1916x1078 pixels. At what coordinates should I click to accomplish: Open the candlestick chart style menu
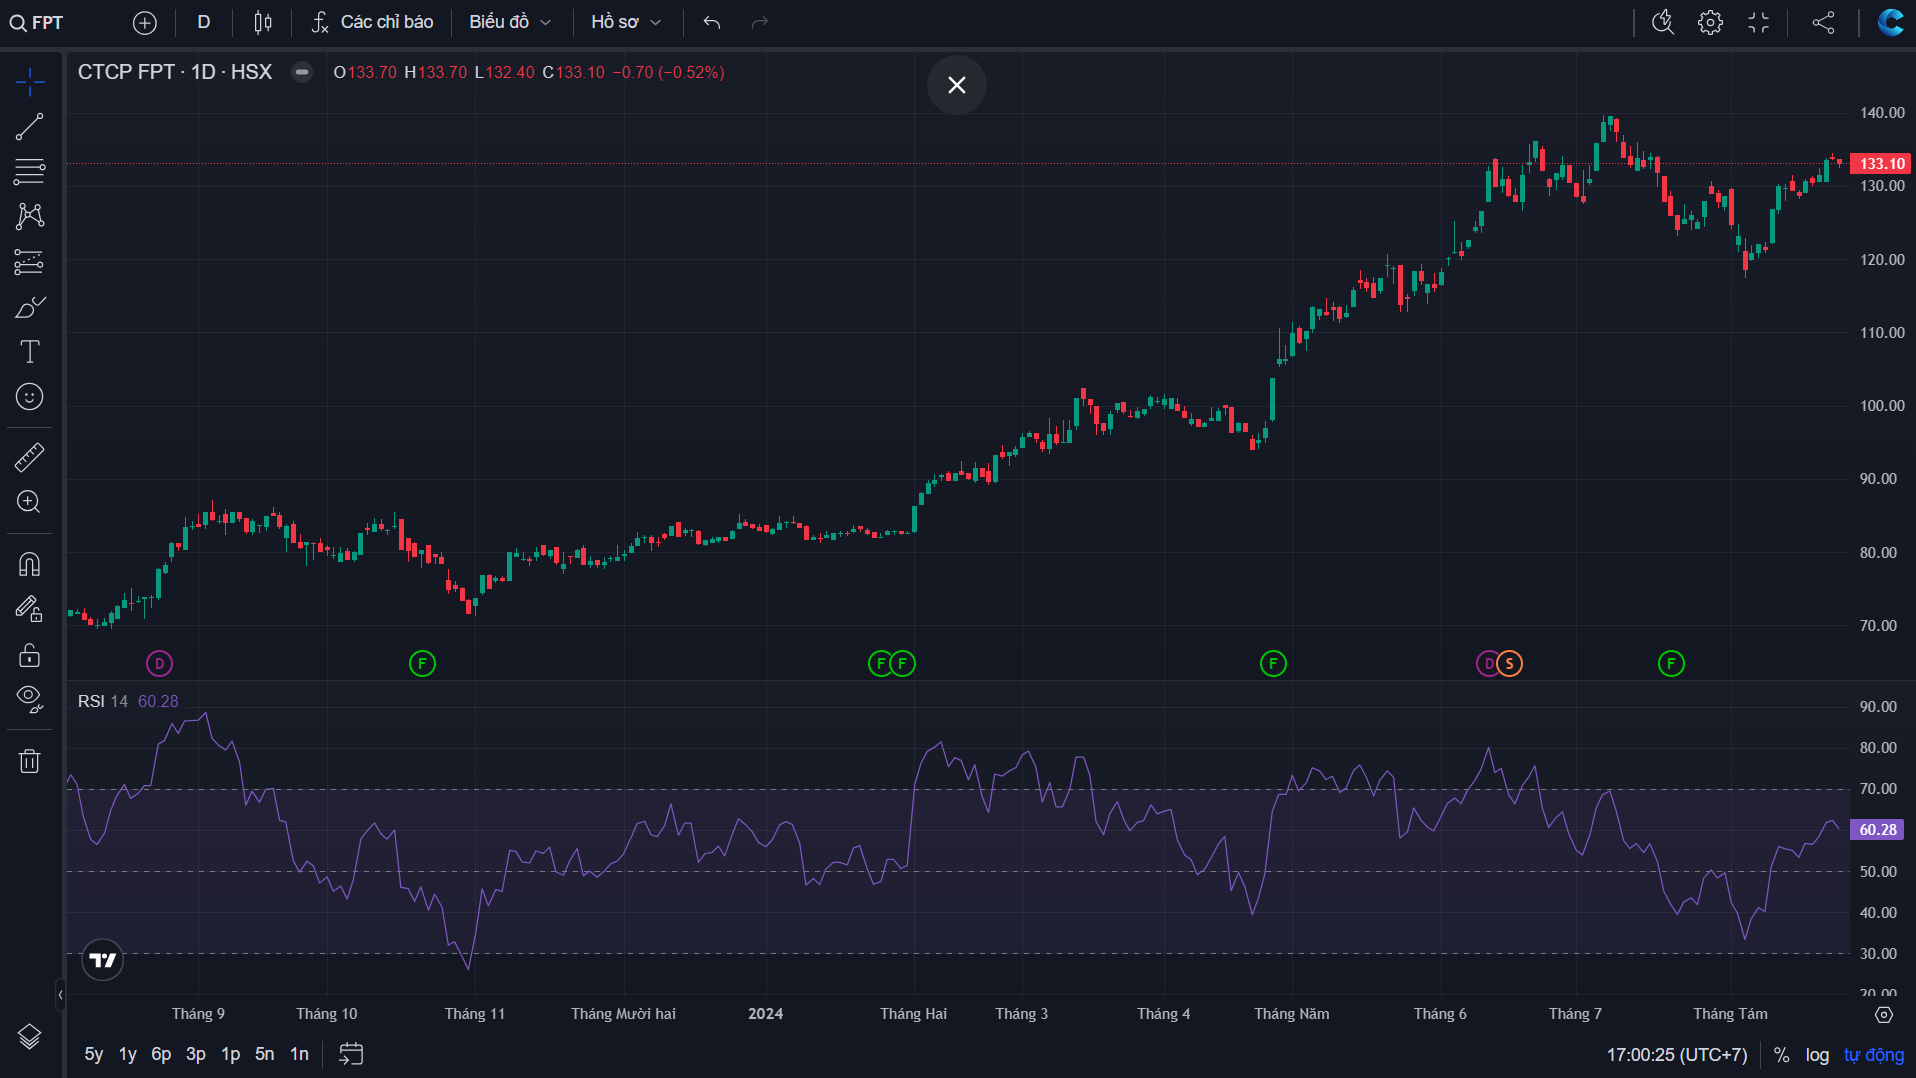pos(263,22)
